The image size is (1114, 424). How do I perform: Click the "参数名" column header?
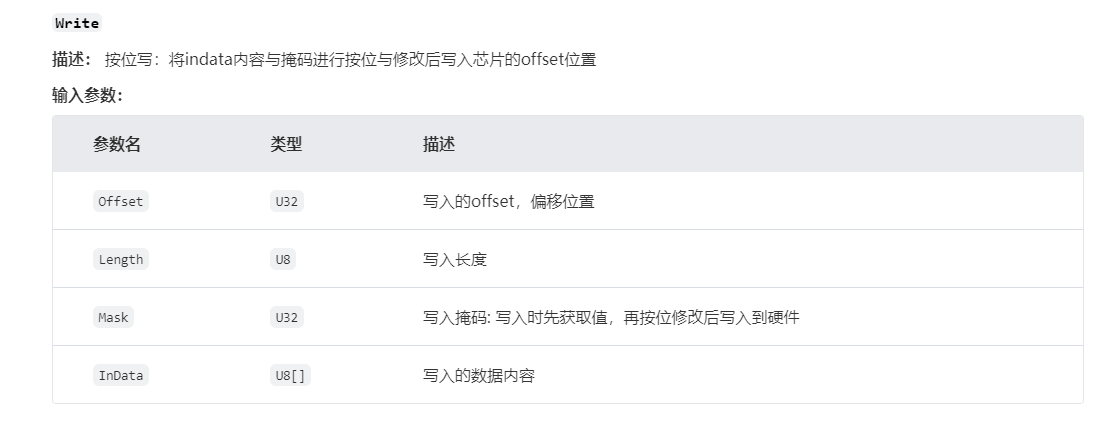[117, 144]
